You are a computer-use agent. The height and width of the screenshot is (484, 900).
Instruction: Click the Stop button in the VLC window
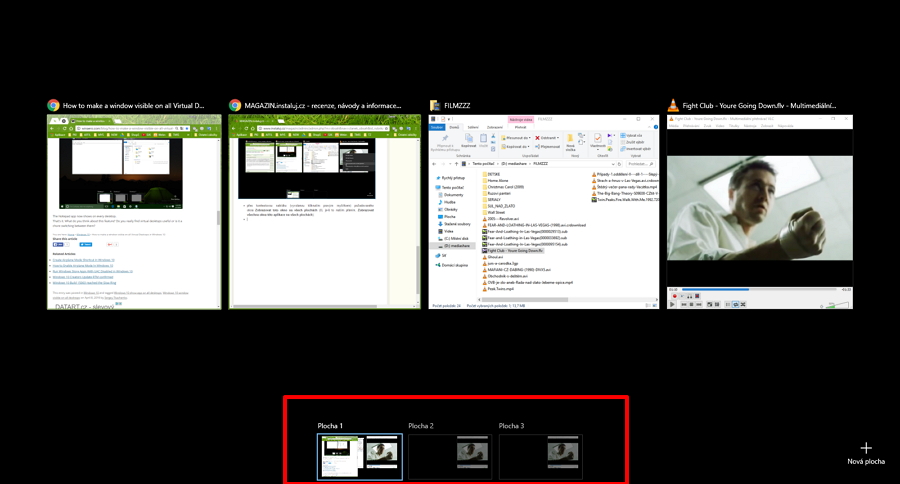pyautogui.click(x=691, y=304)
